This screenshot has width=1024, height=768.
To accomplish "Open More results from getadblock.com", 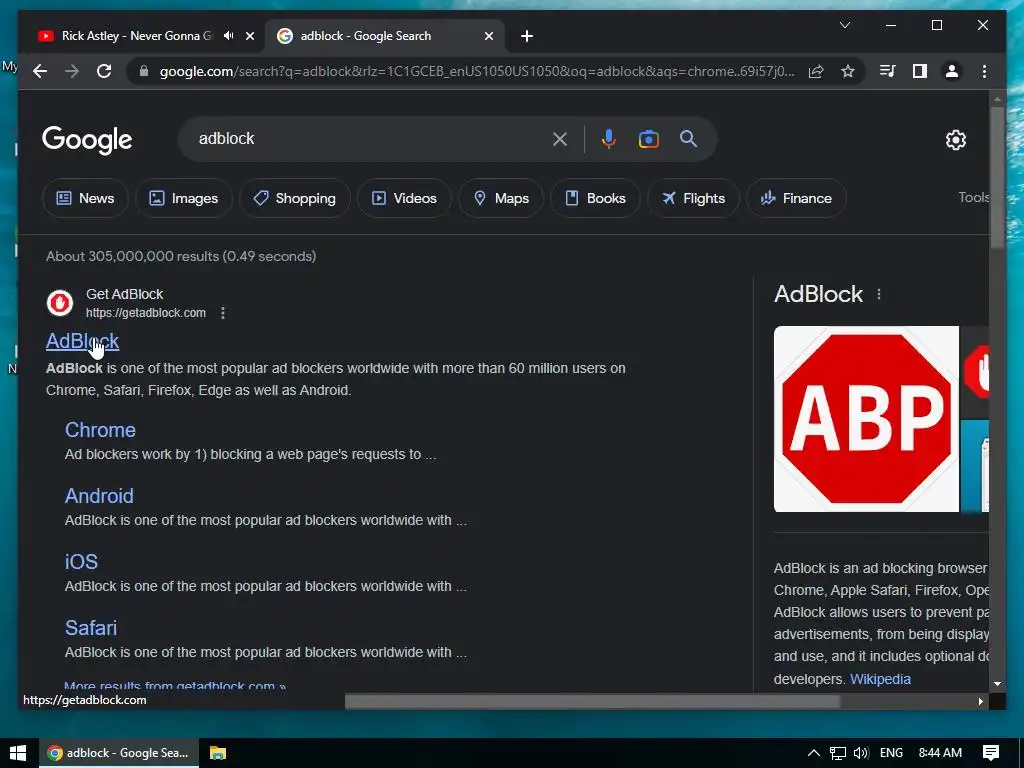I will click(175, 686).
